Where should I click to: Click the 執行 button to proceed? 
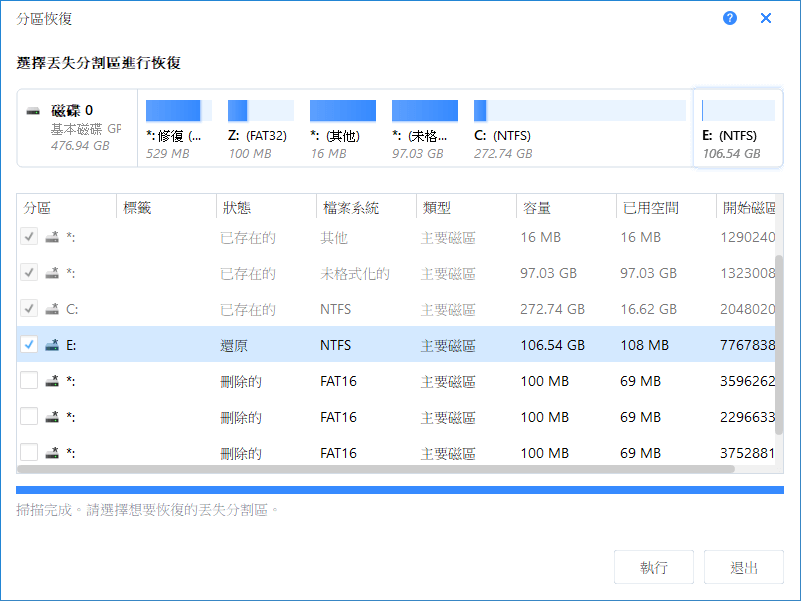tap(653, 566)
